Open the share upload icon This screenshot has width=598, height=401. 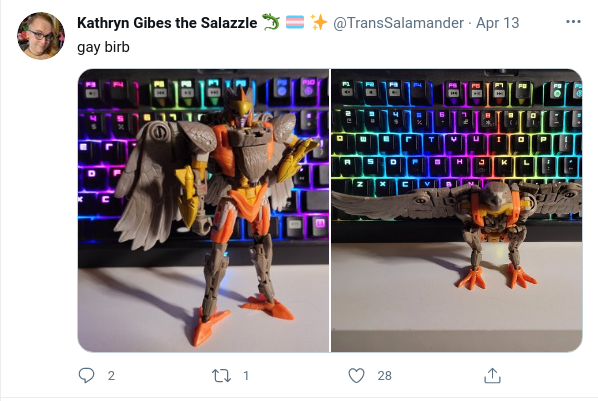pos(492,375)
